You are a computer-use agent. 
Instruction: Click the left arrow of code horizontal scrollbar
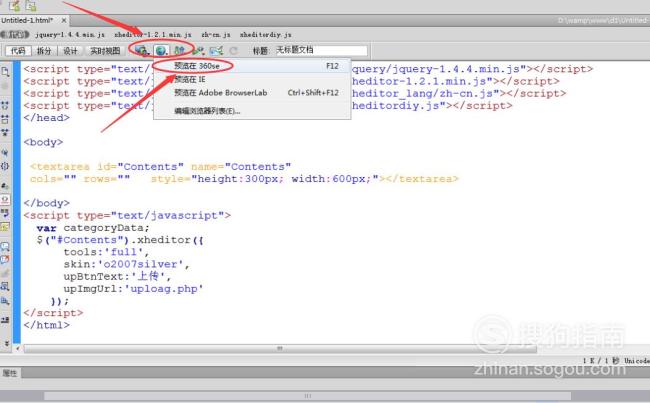[17, 349]
